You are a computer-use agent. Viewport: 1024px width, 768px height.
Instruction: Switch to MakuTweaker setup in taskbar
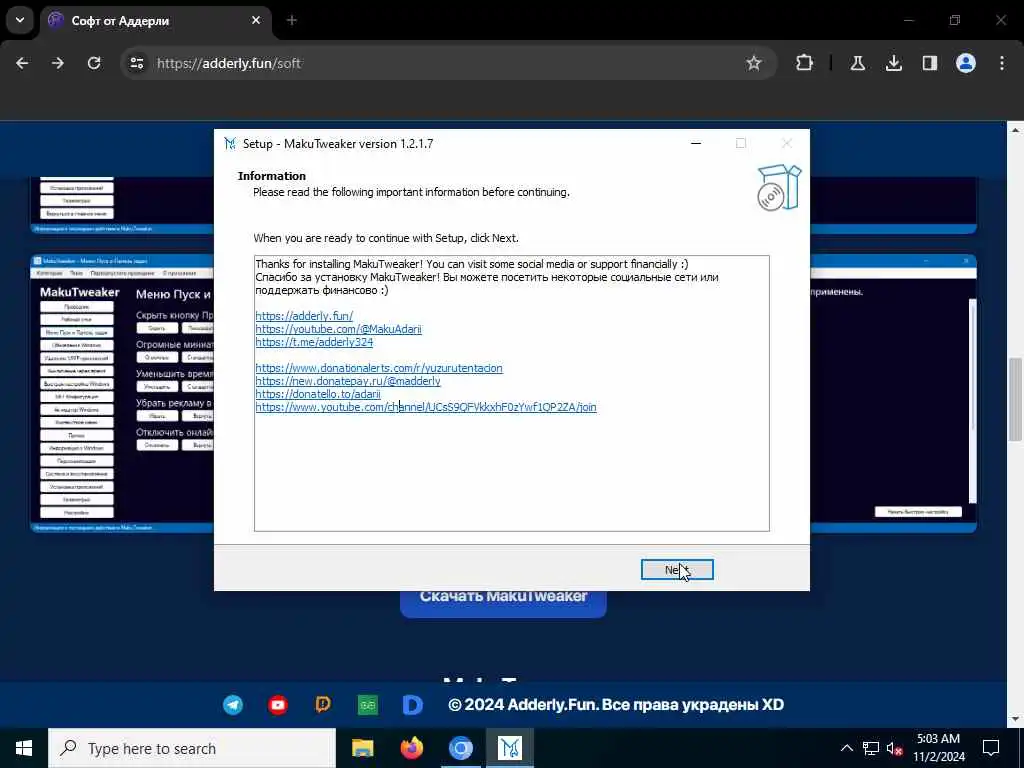509,748
